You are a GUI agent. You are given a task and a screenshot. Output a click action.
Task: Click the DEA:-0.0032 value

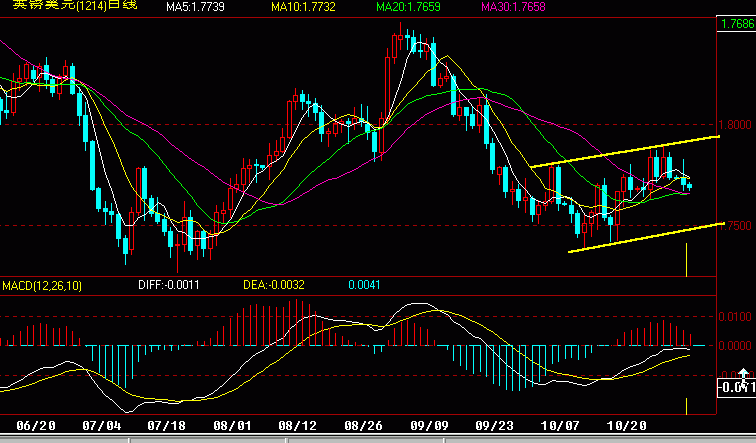pos(274,285)
